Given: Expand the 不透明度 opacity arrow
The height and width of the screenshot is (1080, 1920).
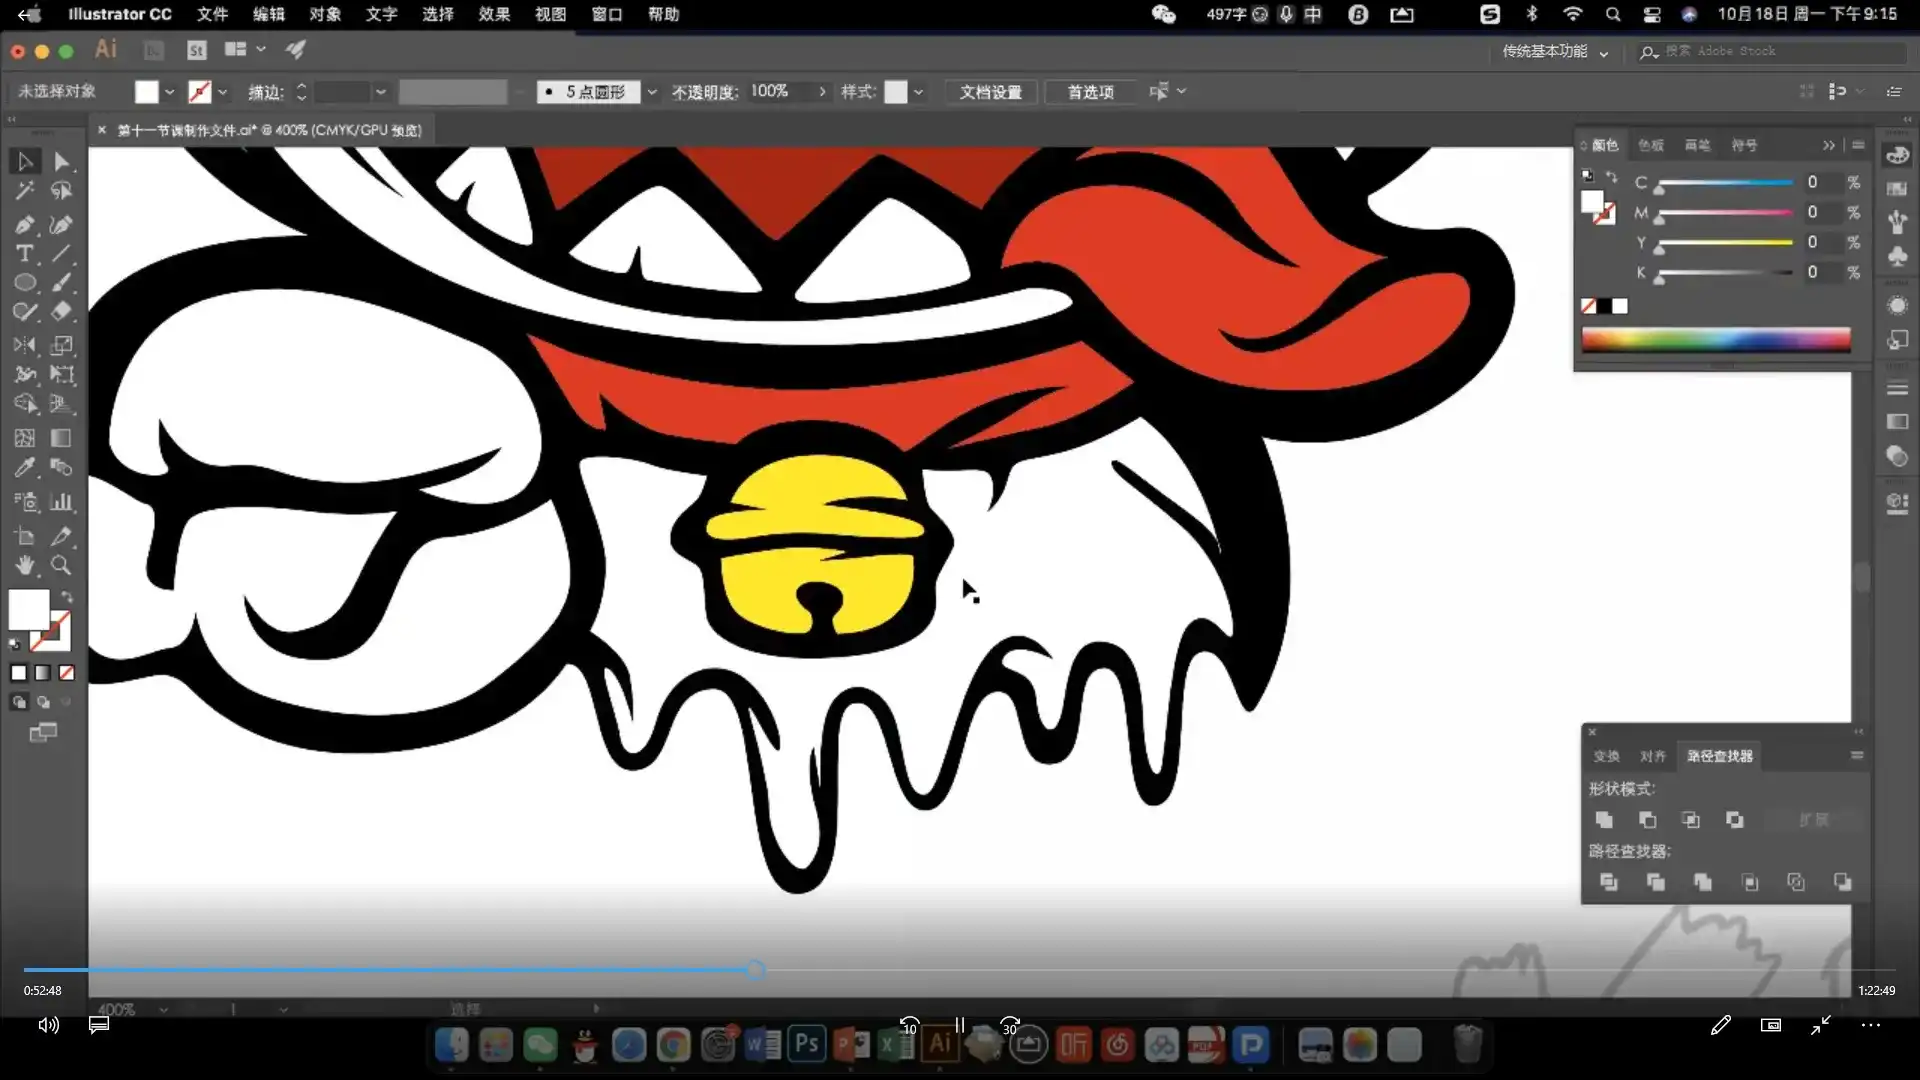Looking at the screenshot, I should coord(822,91).
